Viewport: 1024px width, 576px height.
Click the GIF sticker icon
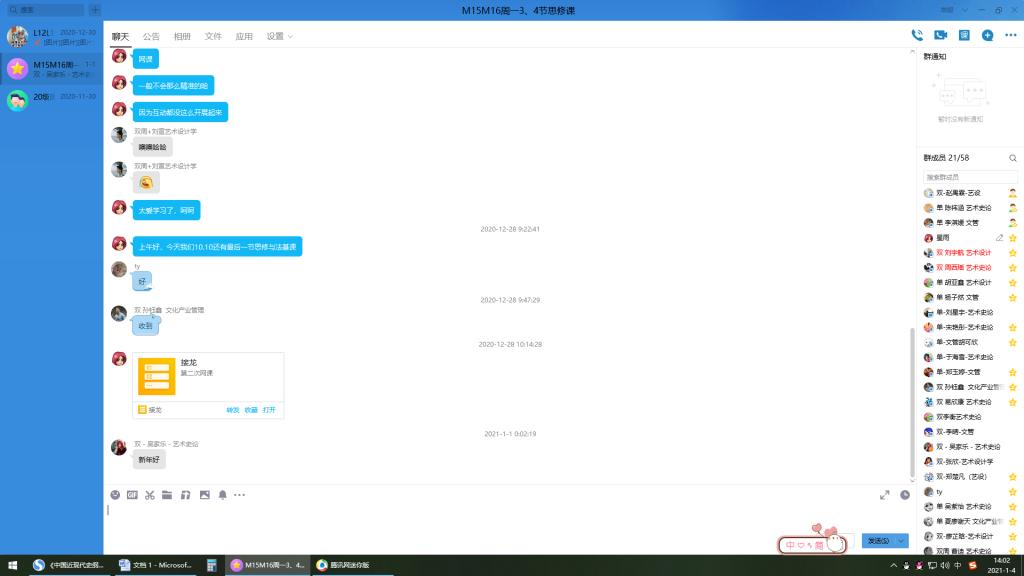[132, 494]
